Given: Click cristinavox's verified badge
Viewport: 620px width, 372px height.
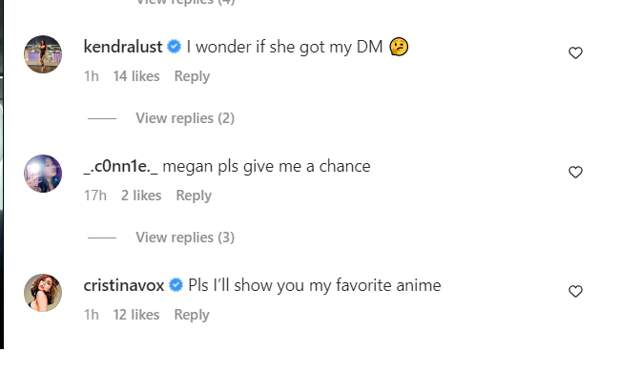Looking at the screenshot, I should click(176, 285).
